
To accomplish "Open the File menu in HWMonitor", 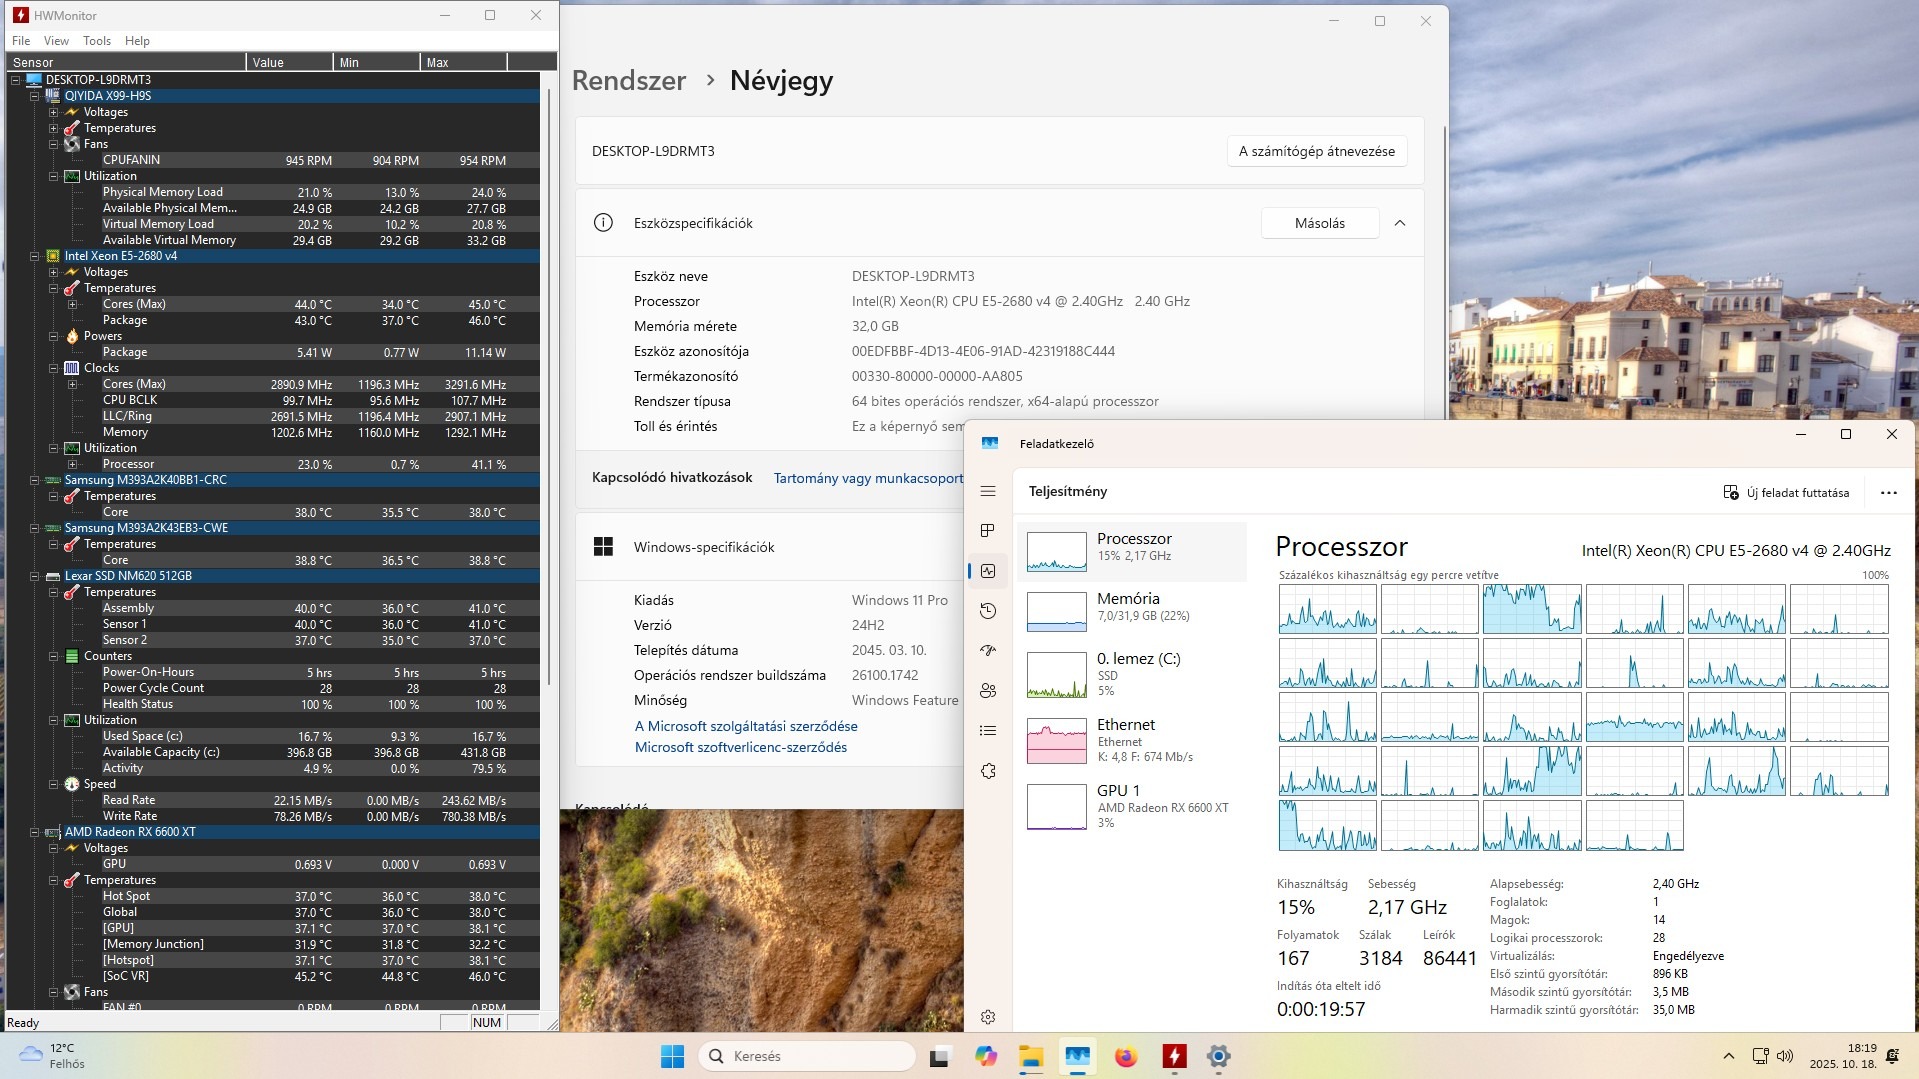I will (21, 41).
